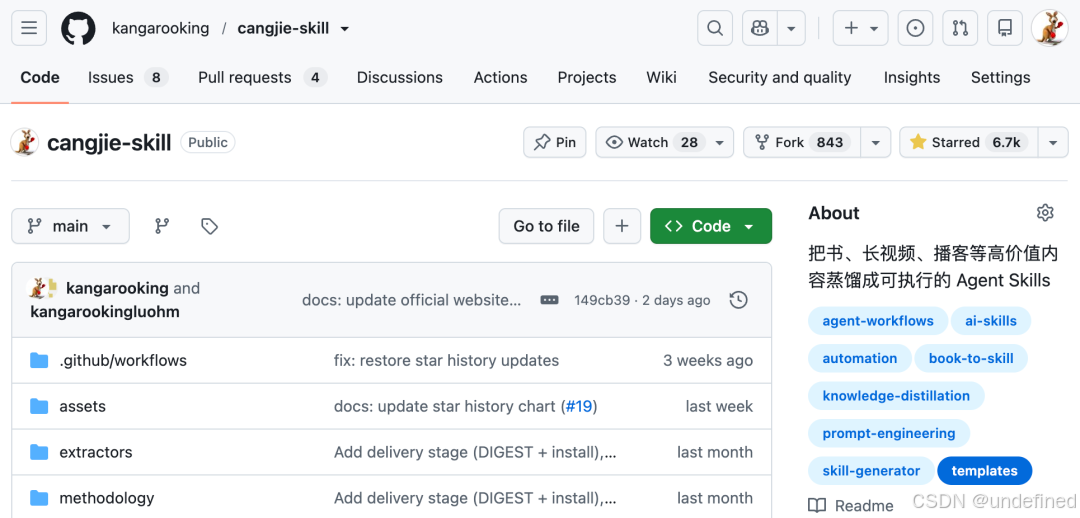The image size is (1080, 518).
Task: Open latest commit message docs: update official website
Action: coord(411,300)
